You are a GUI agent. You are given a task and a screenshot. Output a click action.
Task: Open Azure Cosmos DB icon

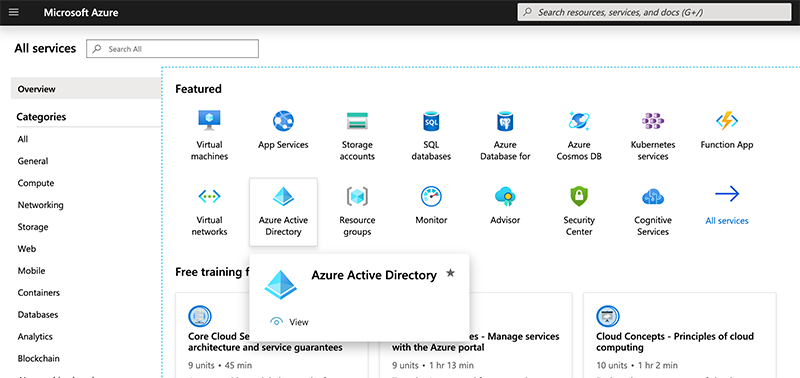(x=579, y=121)
